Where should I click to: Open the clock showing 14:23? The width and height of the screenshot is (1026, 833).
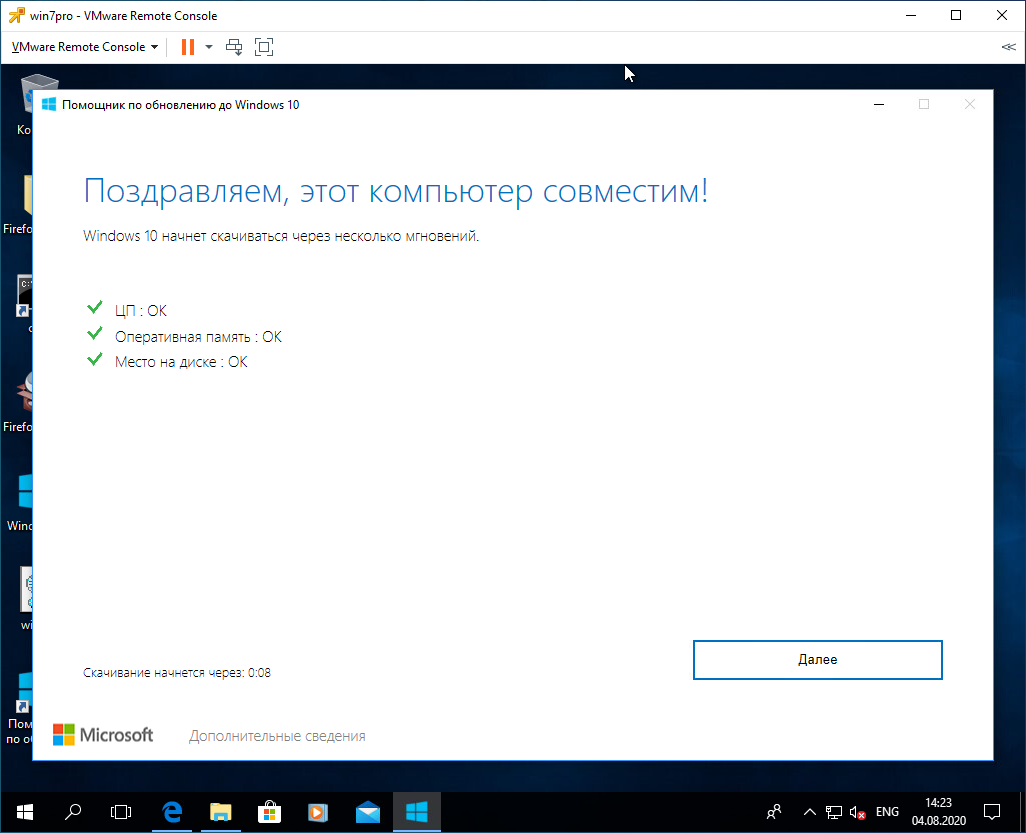click(938, 812)
